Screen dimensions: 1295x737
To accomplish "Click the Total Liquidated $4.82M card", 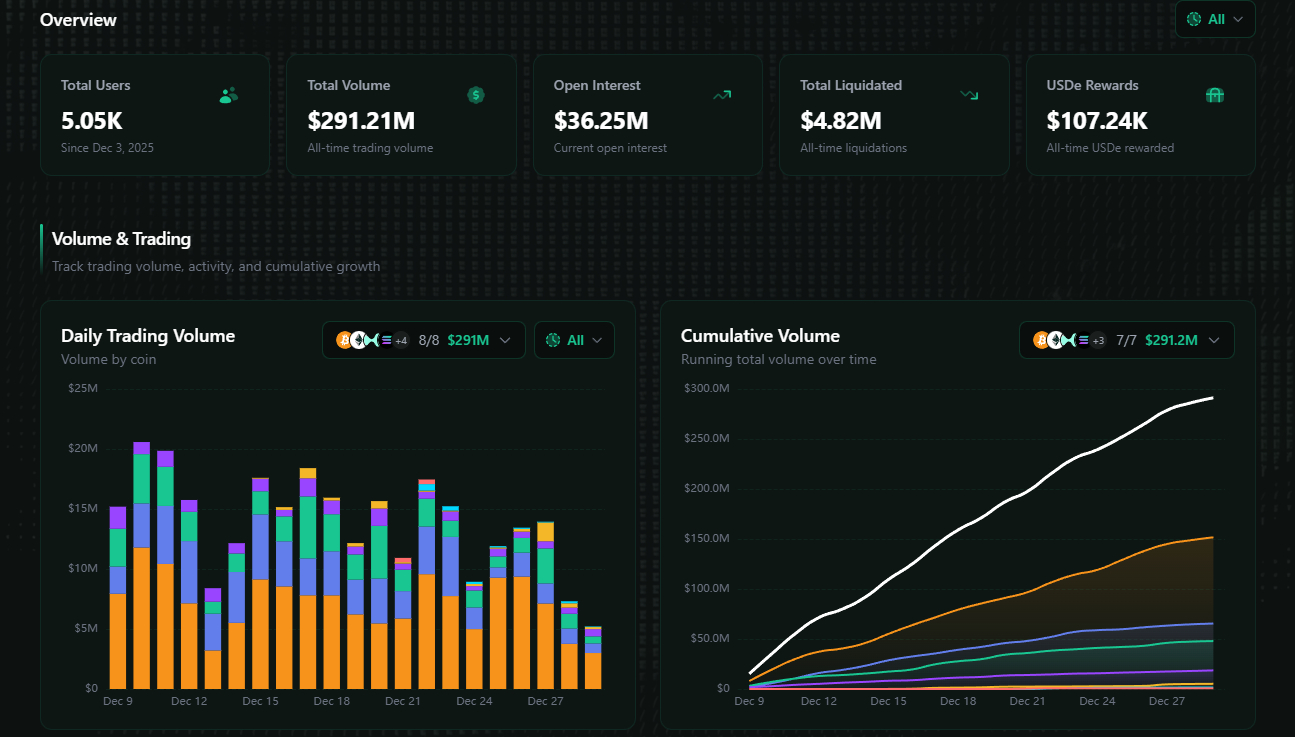I will 894,115.
